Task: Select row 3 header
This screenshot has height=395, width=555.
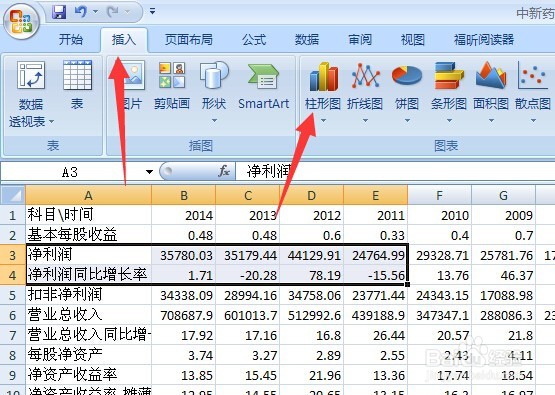Action: click(13, 255)
